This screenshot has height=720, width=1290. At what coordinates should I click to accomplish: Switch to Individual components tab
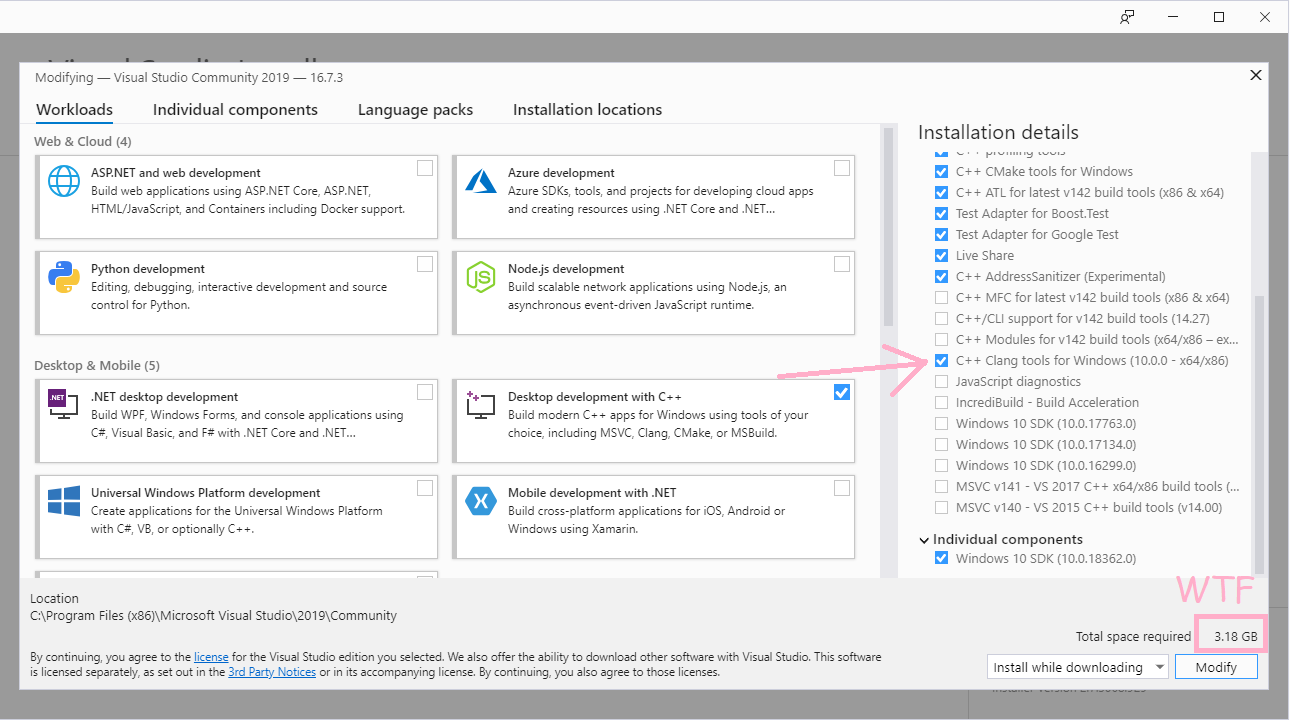235,110
